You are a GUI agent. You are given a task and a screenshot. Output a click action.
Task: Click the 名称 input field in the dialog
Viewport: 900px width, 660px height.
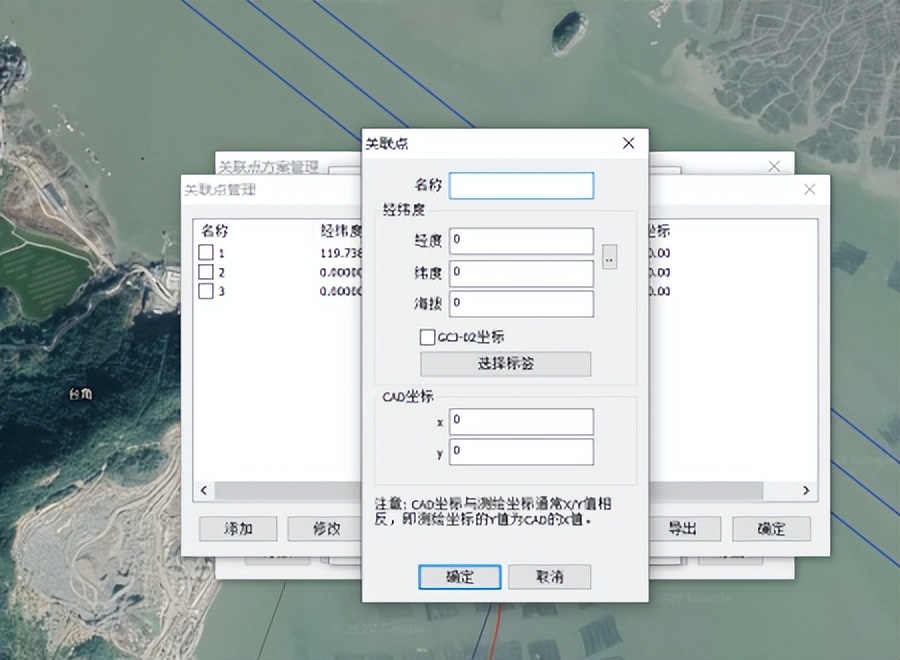[521, 186]
